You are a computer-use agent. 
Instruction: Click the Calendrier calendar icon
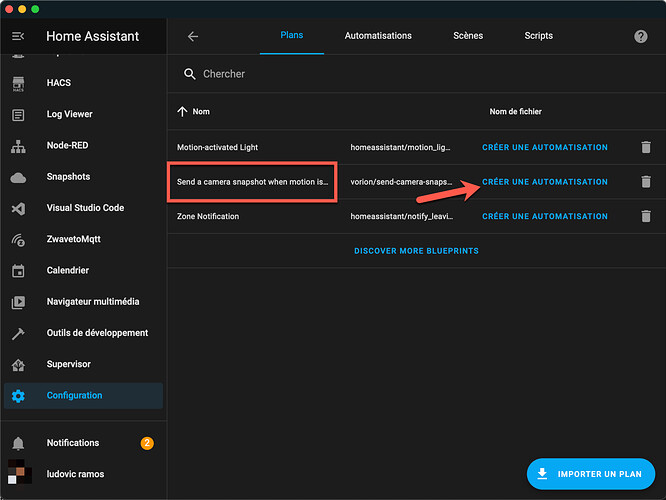click(18, 271)
